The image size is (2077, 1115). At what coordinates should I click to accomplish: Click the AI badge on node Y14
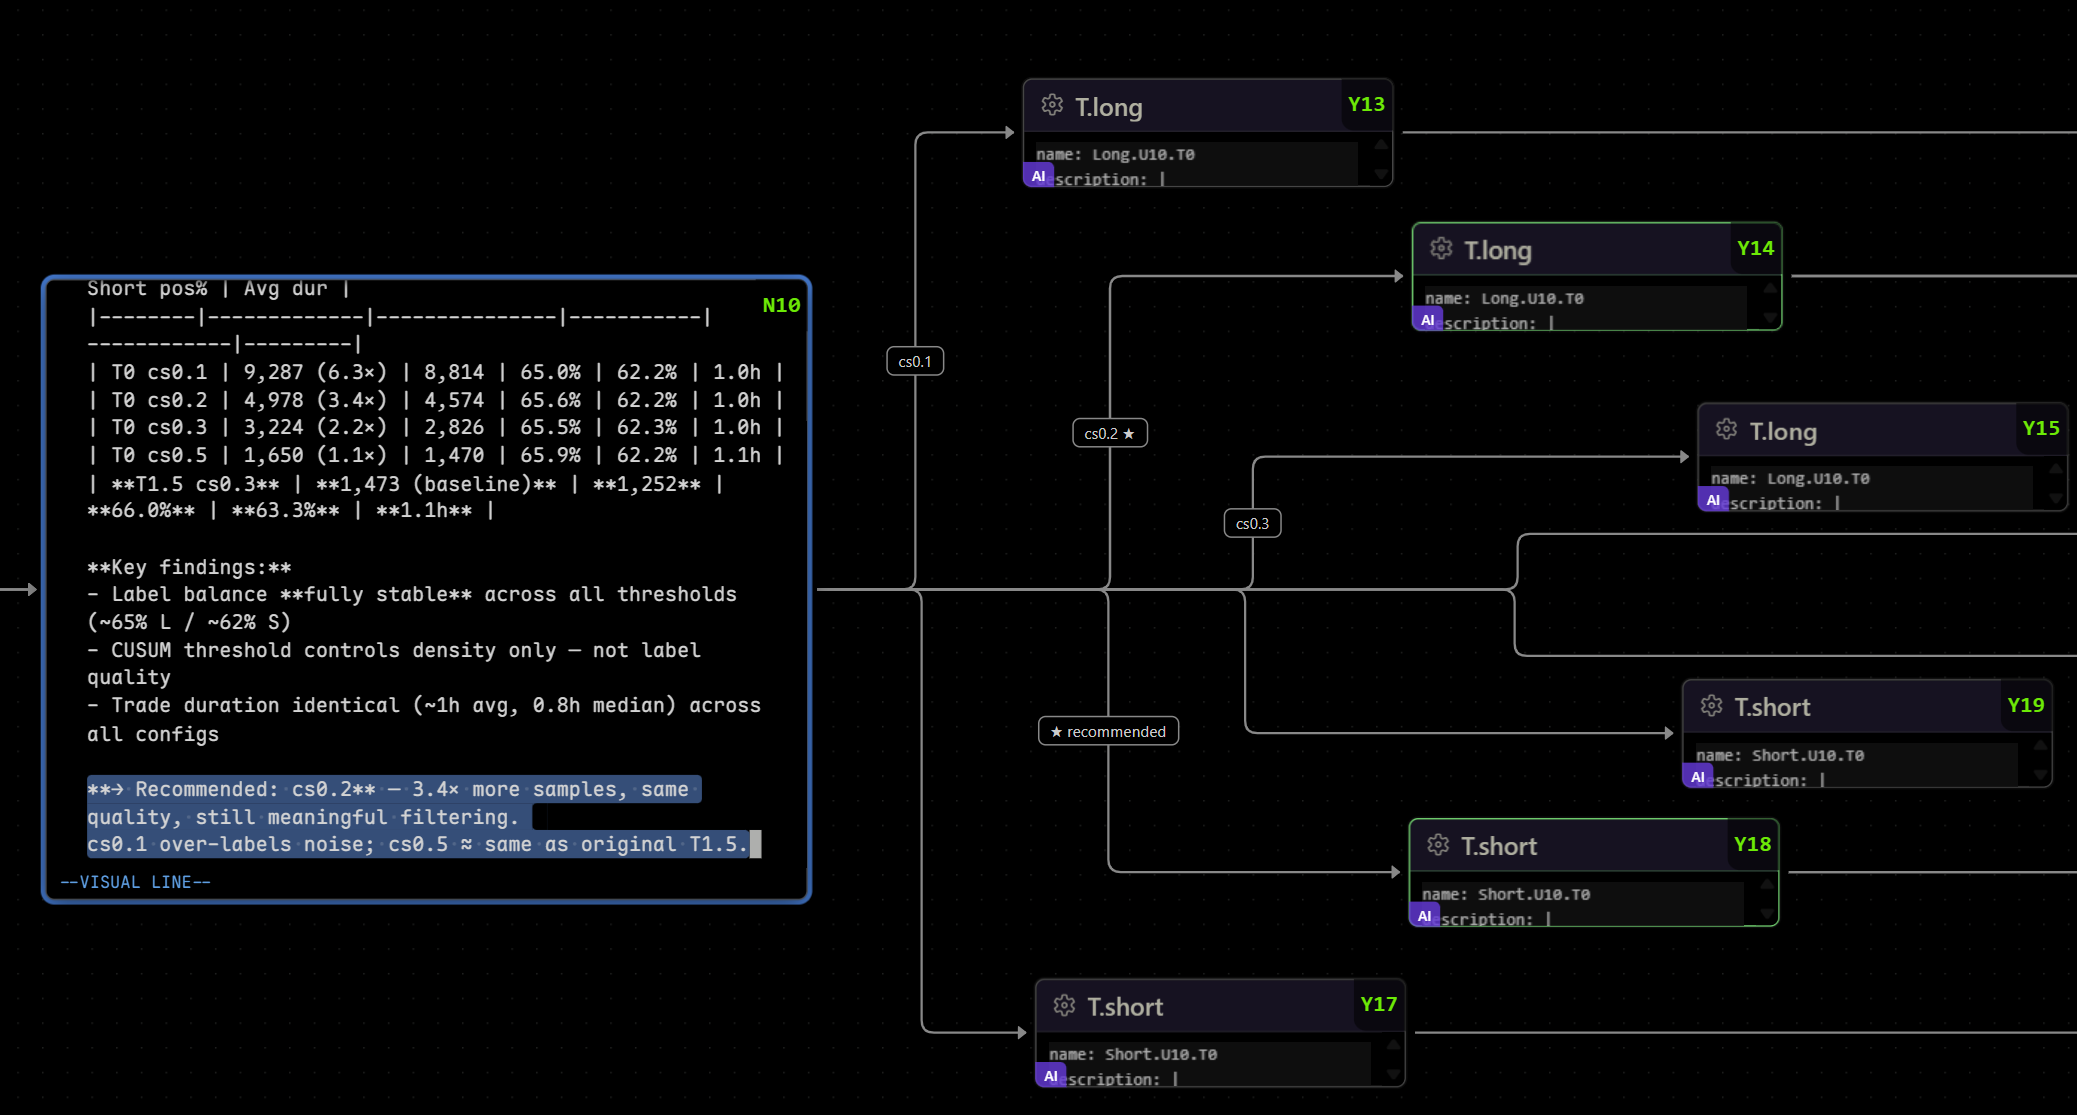point(1427,320)
